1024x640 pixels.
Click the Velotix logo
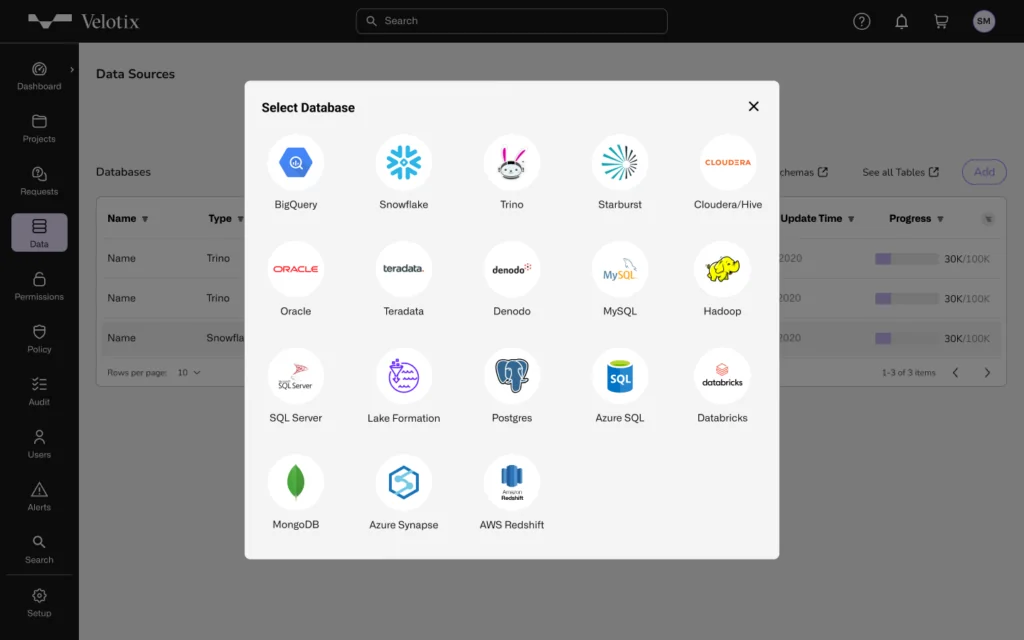click(84, 22)
